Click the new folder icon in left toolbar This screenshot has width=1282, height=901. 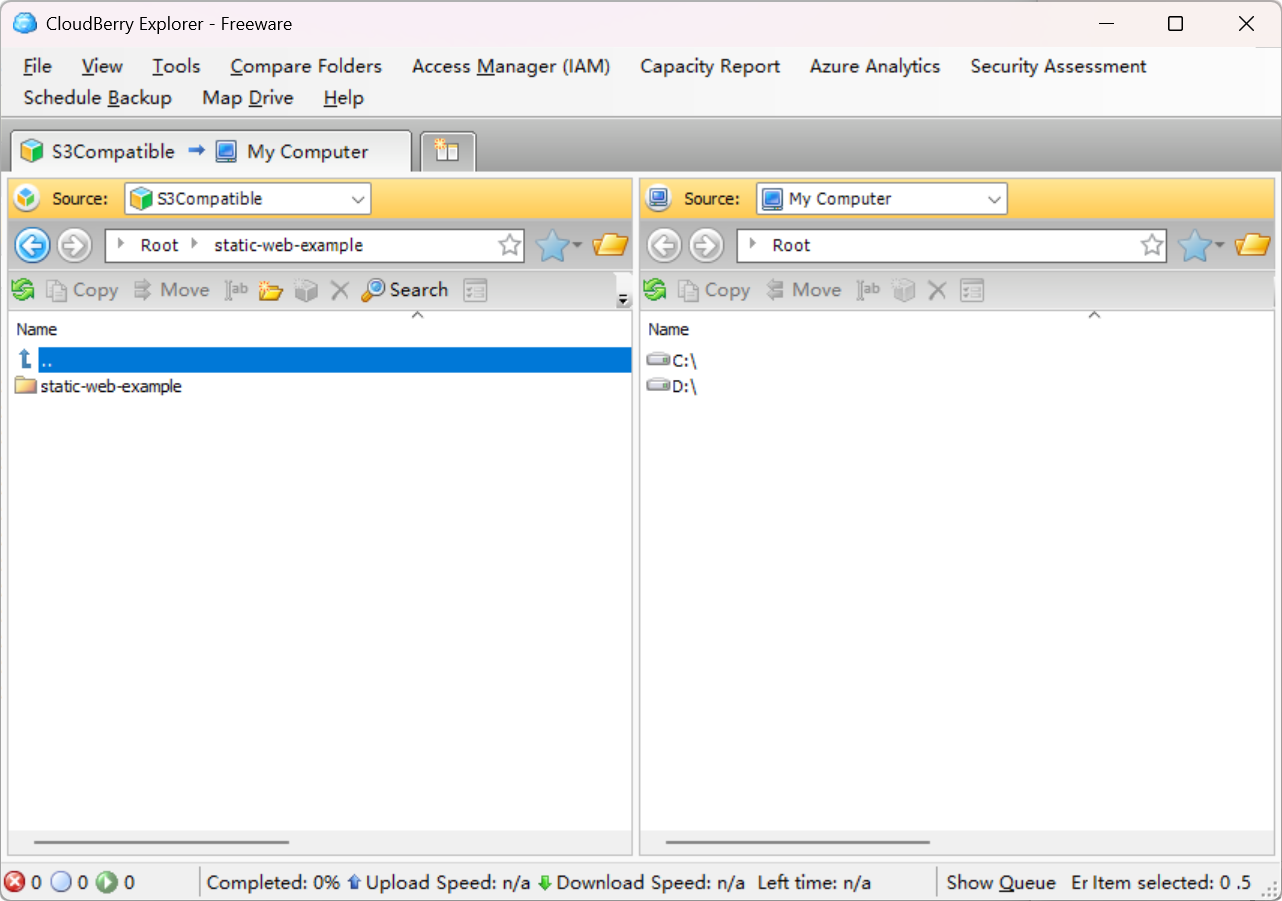pos(271,290)
